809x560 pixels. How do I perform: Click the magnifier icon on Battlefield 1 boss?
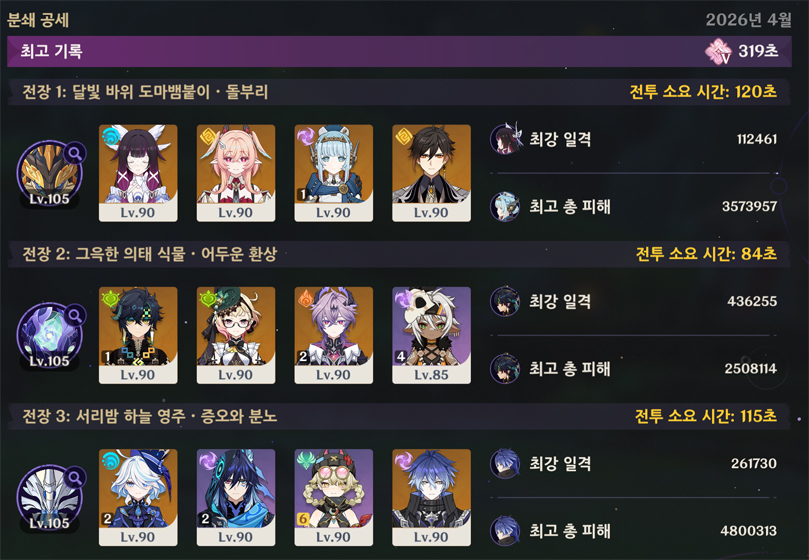[x=75, y=153]
